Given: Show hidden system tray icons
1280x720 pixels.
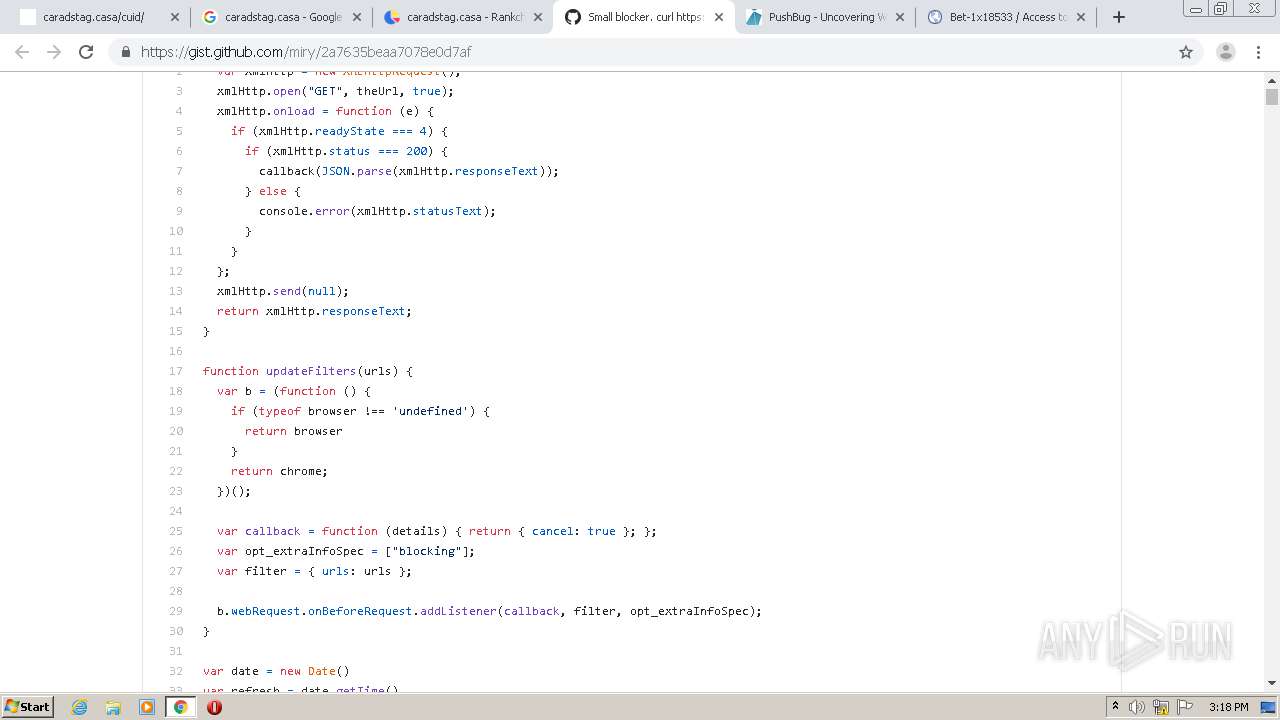Looking at the screenshot, I should click(1116, 707).
